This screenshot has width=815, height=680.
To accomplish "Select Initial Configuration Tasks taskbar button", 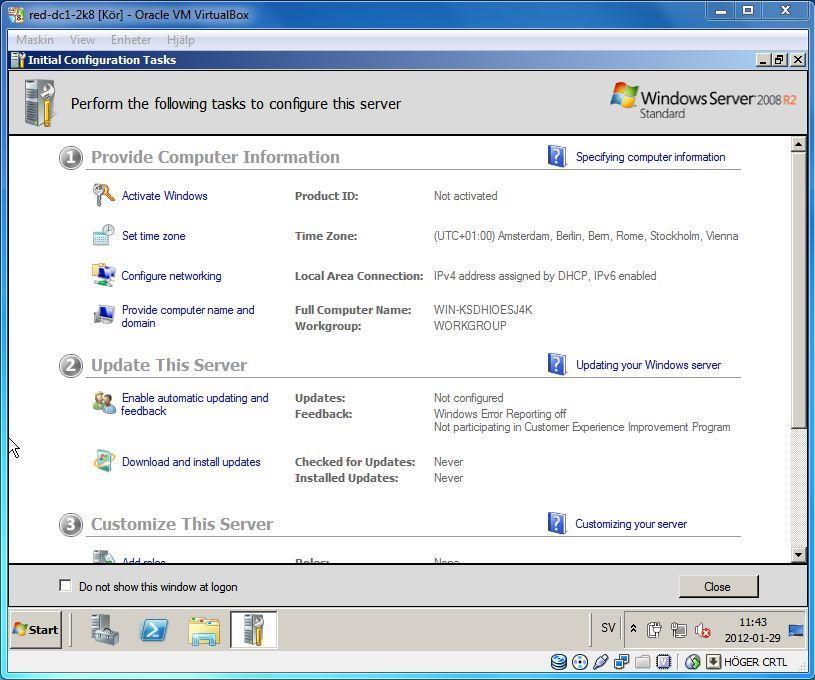I will point(254,630).
